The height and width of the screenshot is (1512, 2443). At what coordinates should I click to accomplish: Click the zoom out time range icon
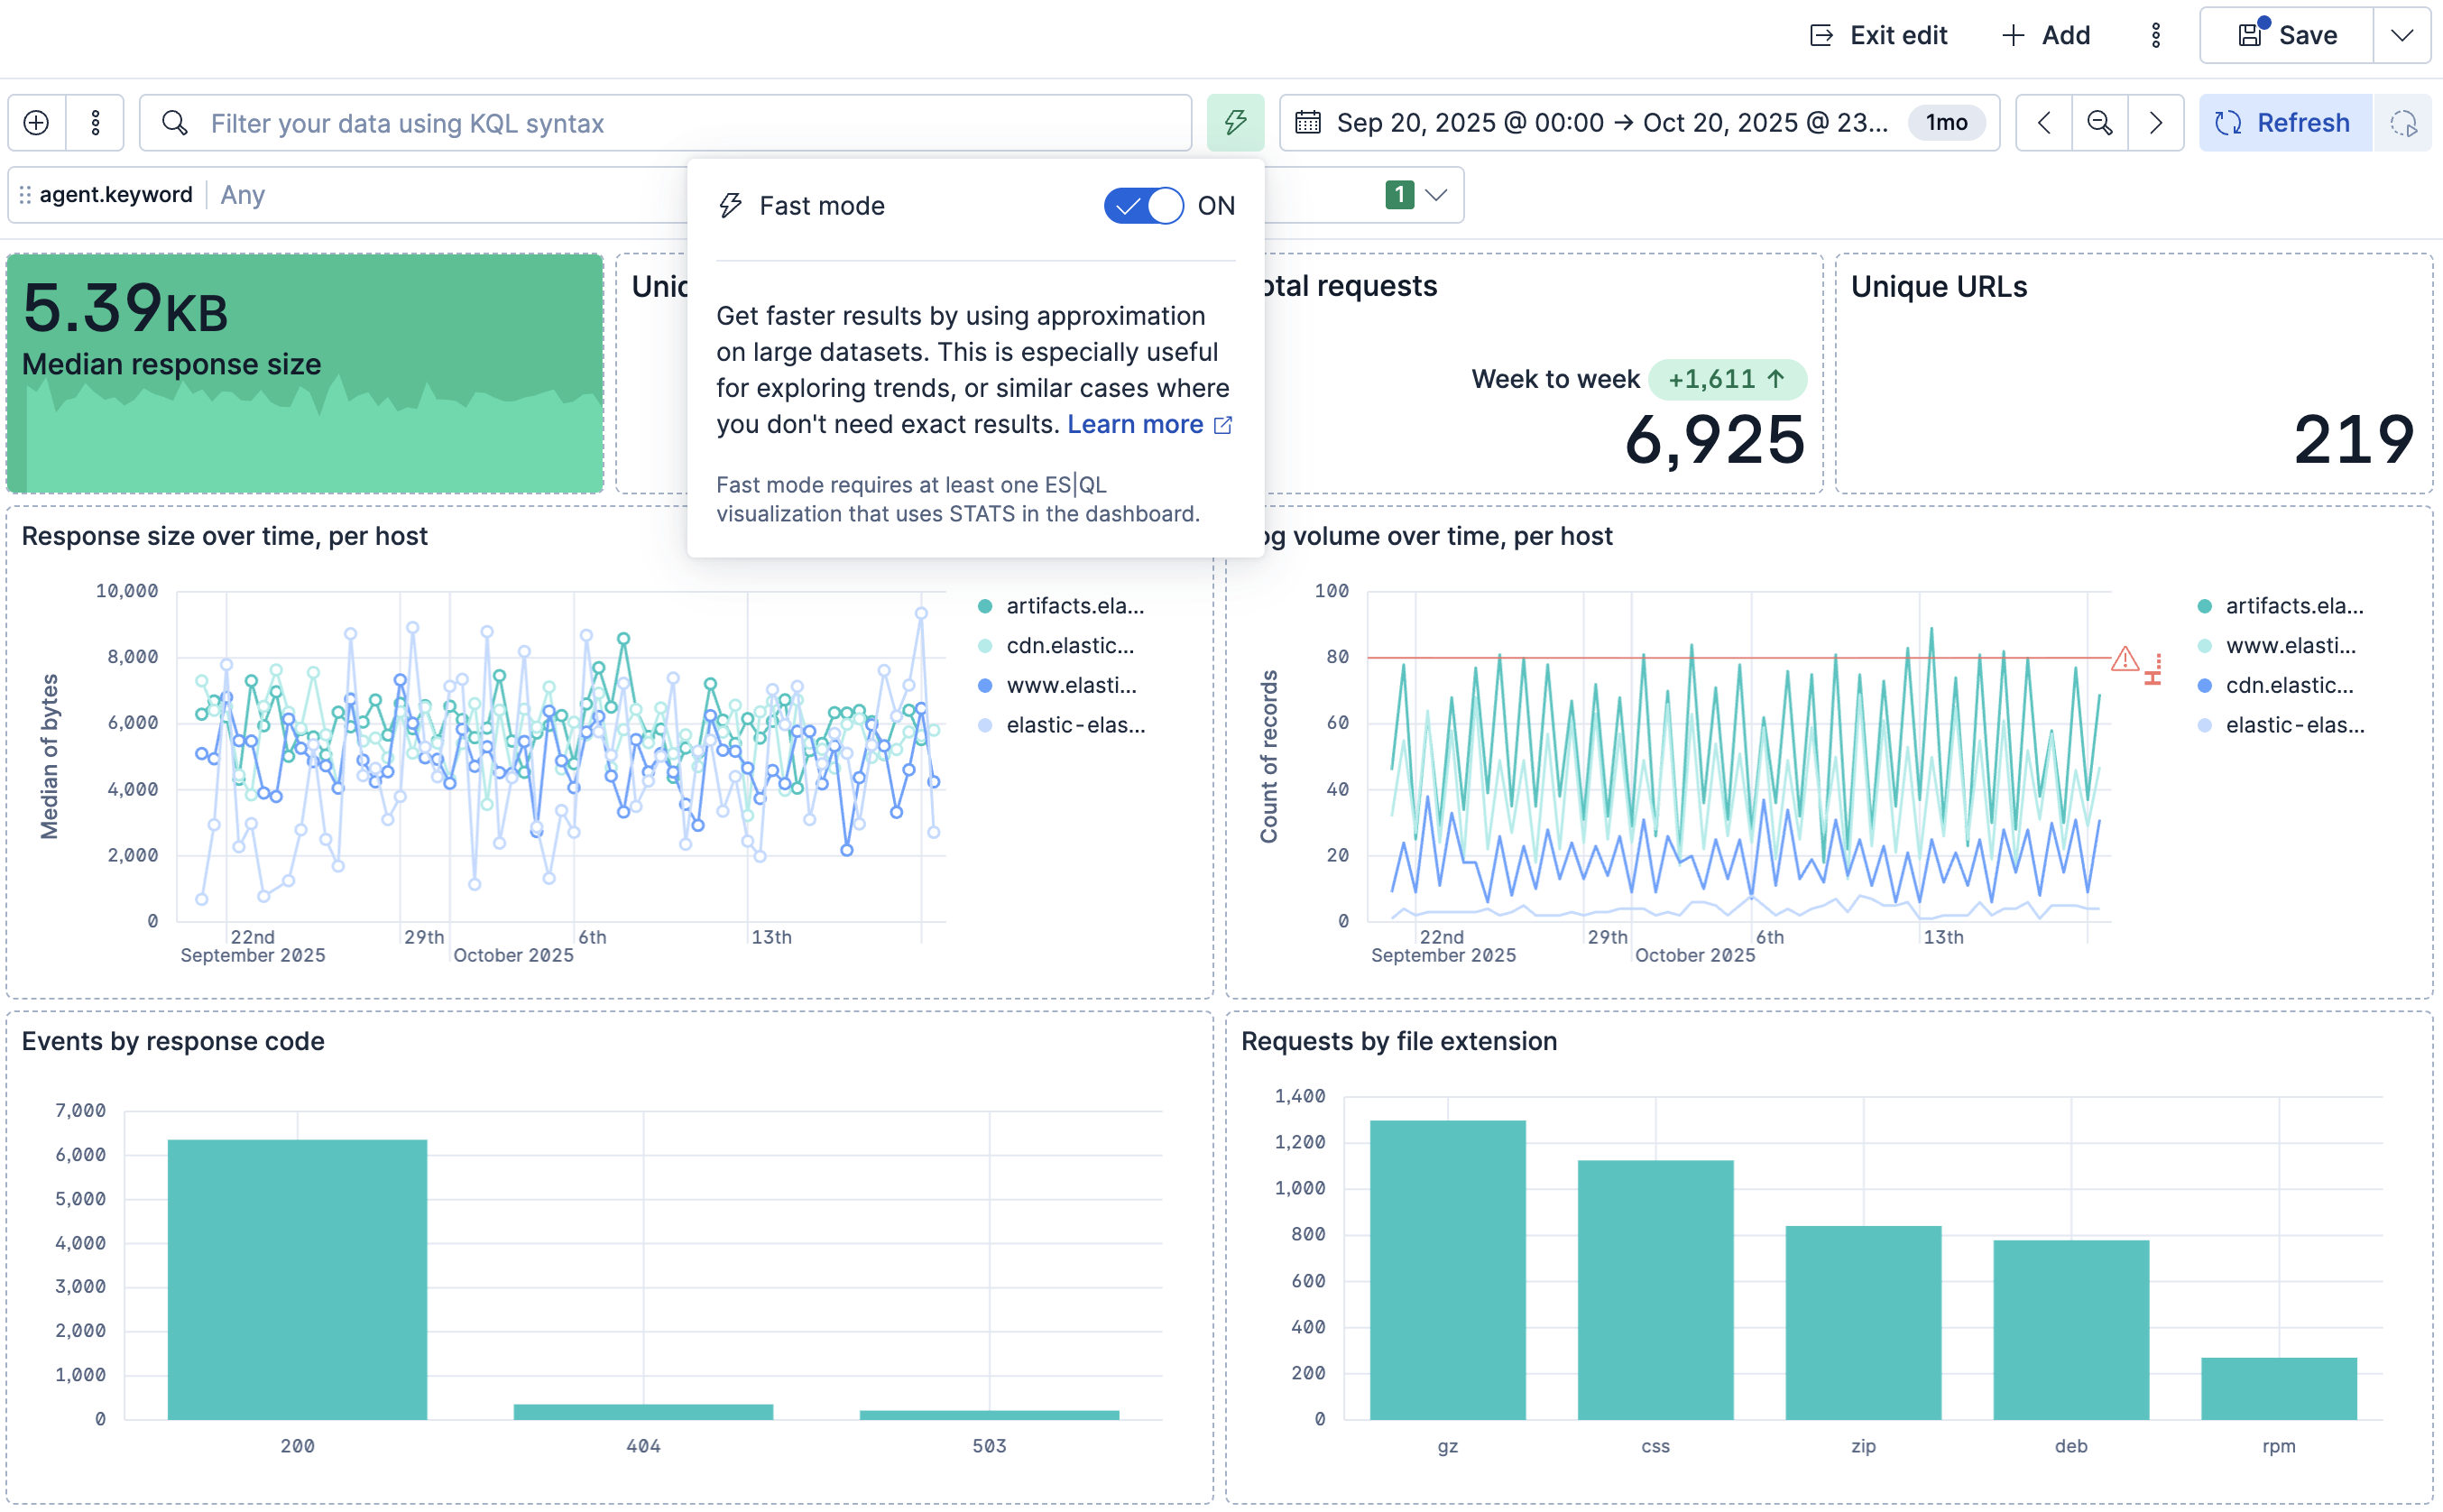point(2100,123)
